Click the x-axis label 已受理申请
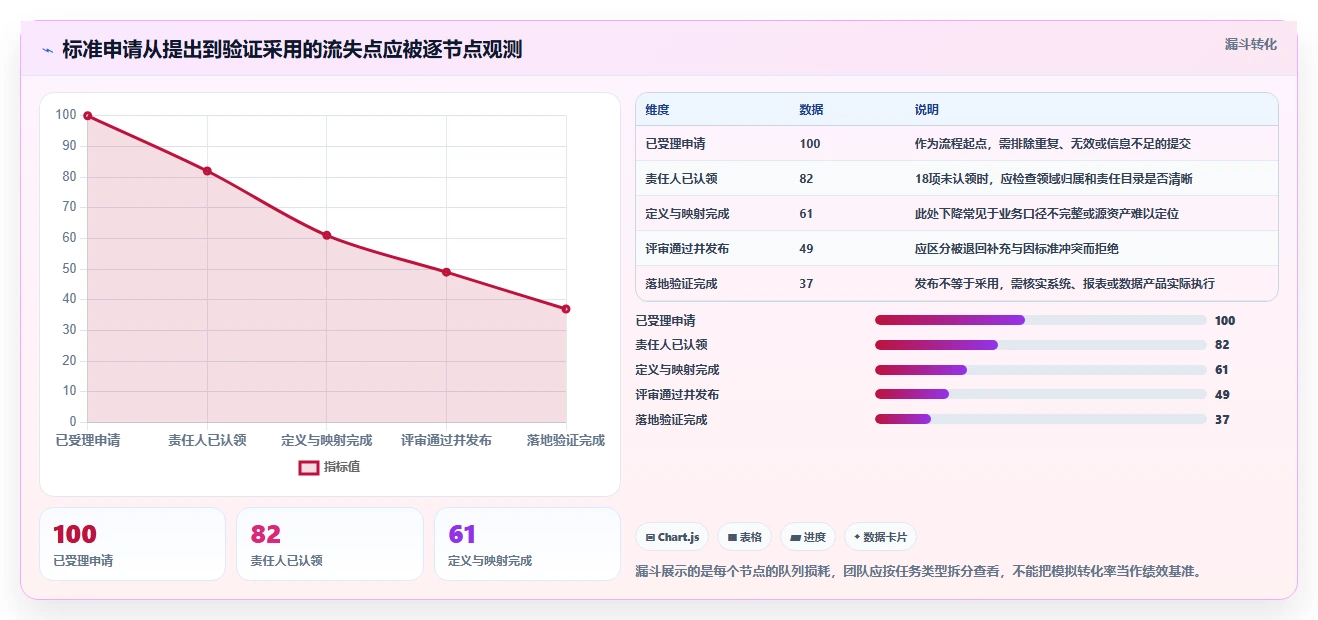Screen dimensions: 1318x620 tap(88, 440)
